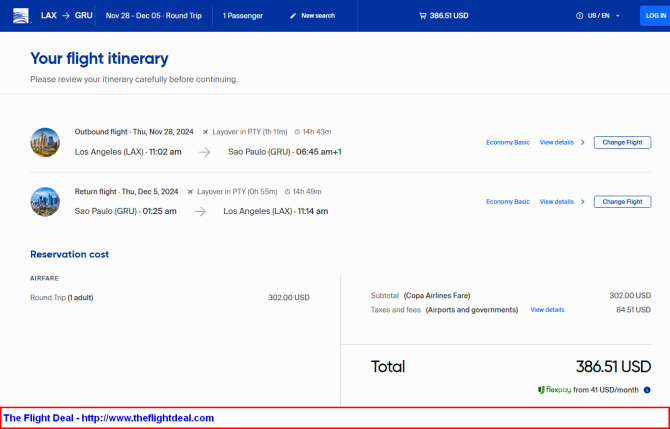Click 'Sao Paulo (GRU) - 06:45 am+1' text
The image size is (670, 429).
click(285, 152)
